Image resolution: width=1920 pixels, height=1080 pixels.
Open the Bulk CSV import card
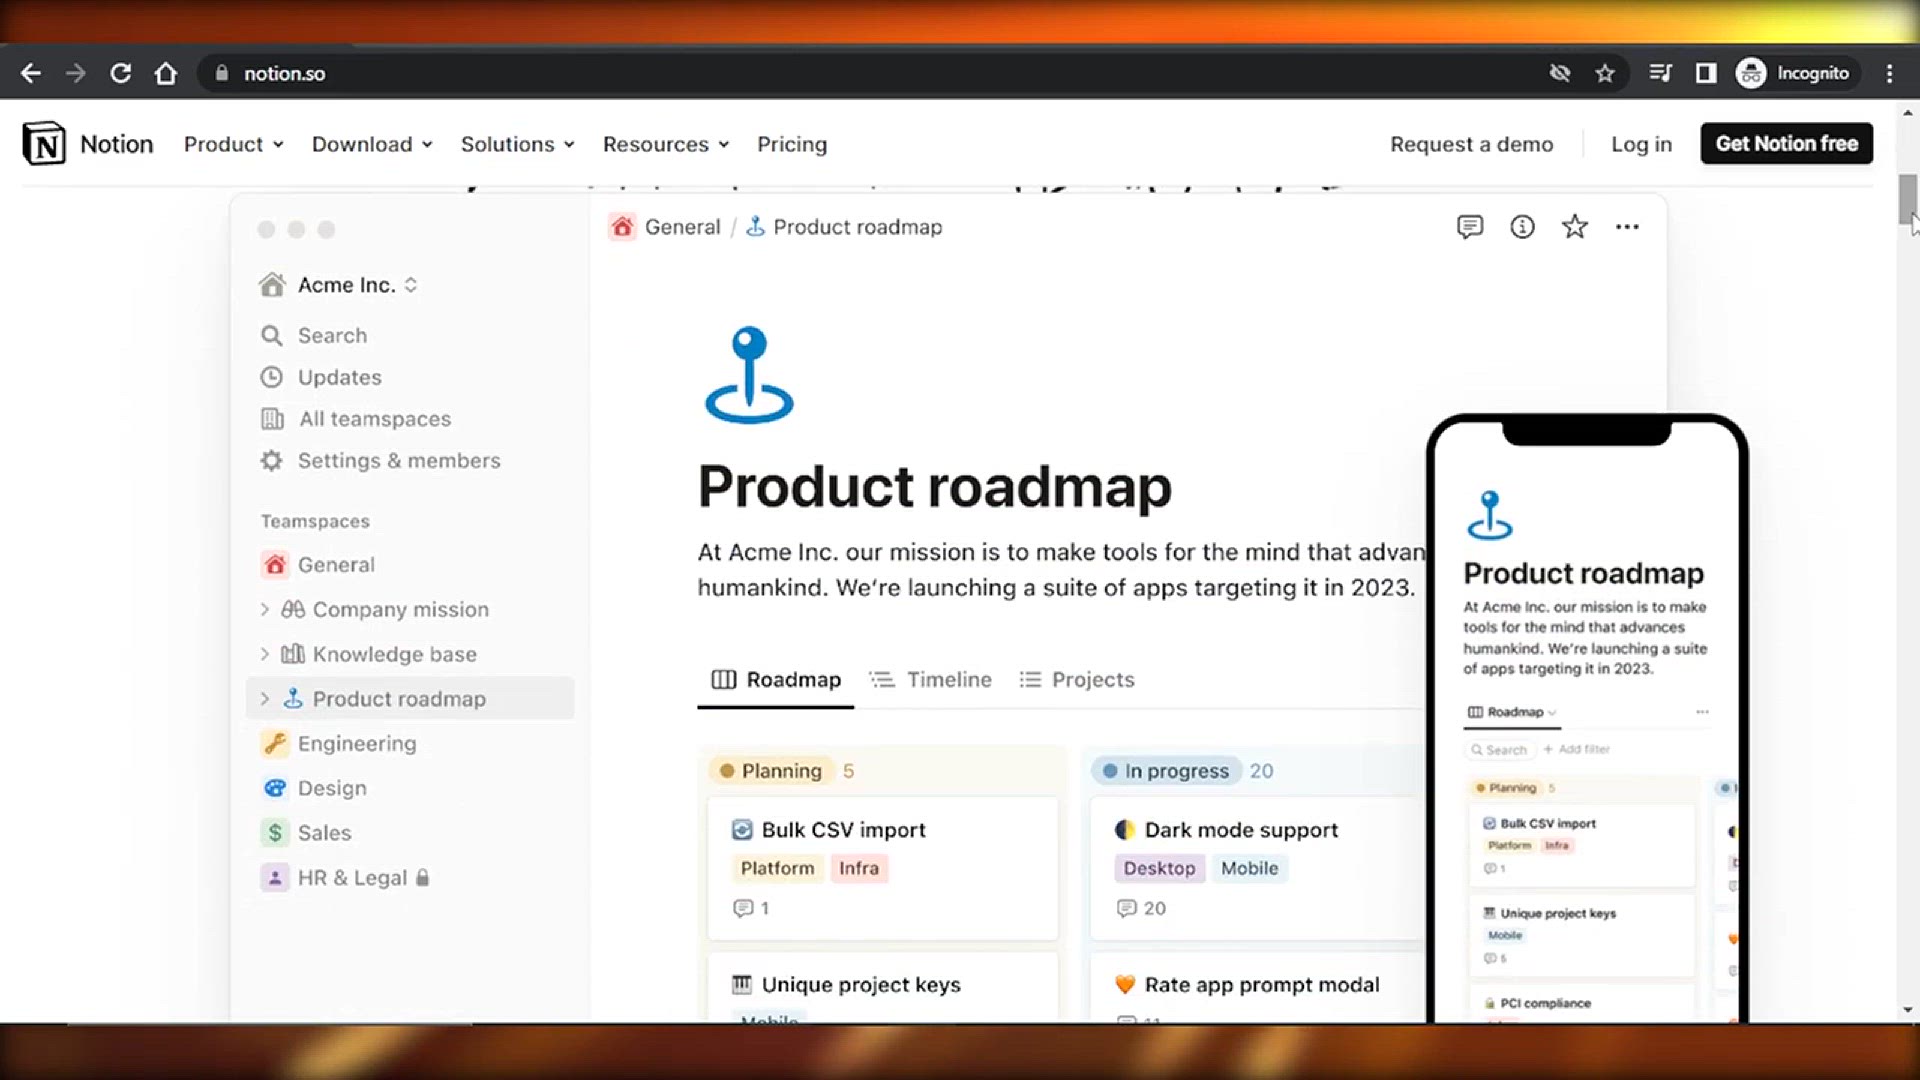883,868
